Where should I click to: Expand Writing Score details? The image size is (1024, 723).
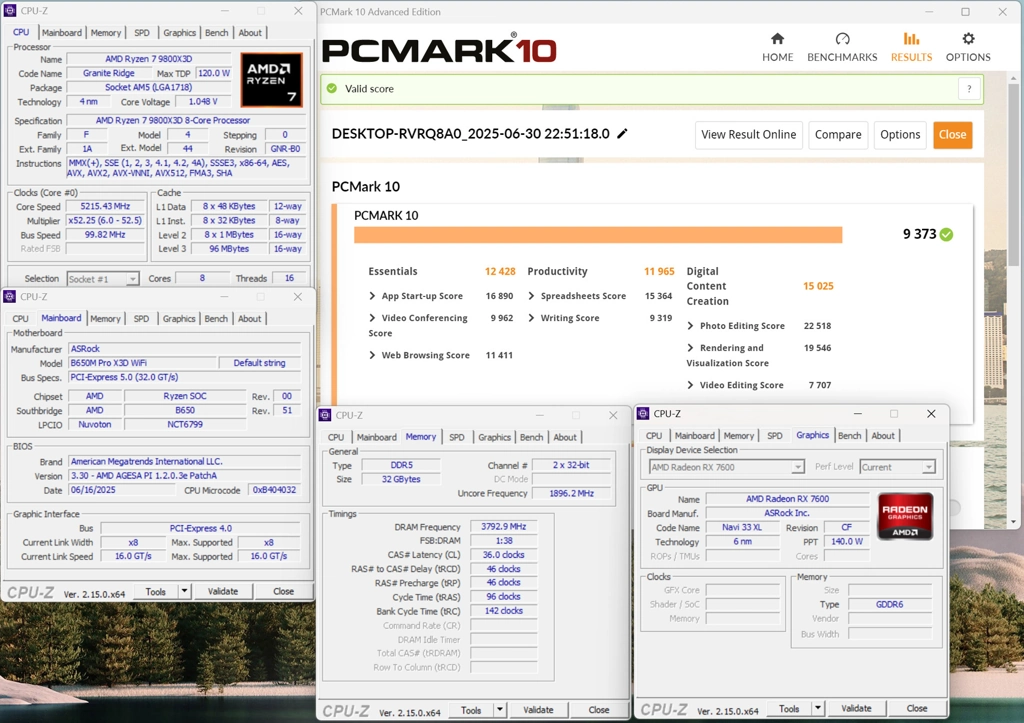point(531,318)
